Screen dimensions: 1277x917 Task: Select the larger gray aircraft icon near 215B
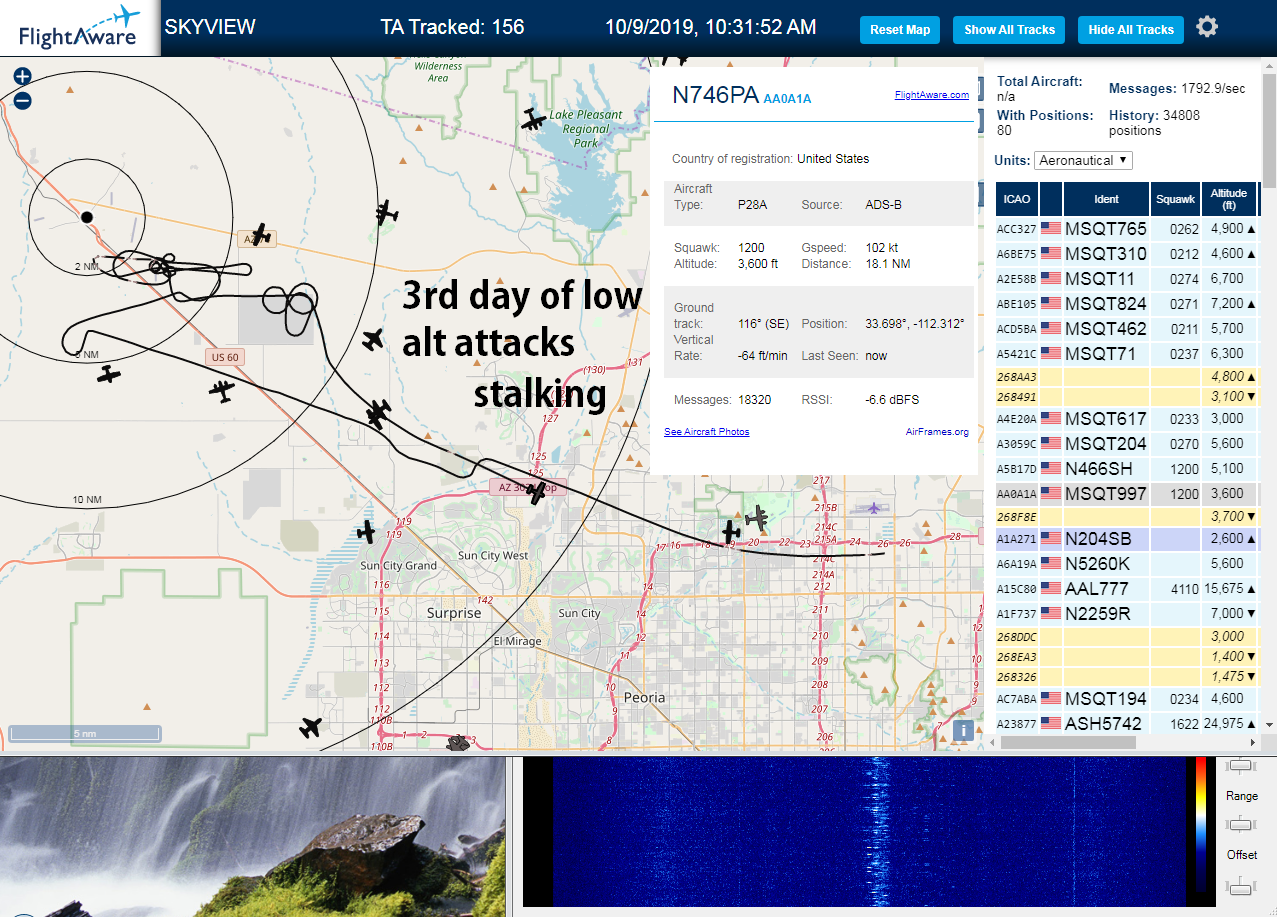757,518
